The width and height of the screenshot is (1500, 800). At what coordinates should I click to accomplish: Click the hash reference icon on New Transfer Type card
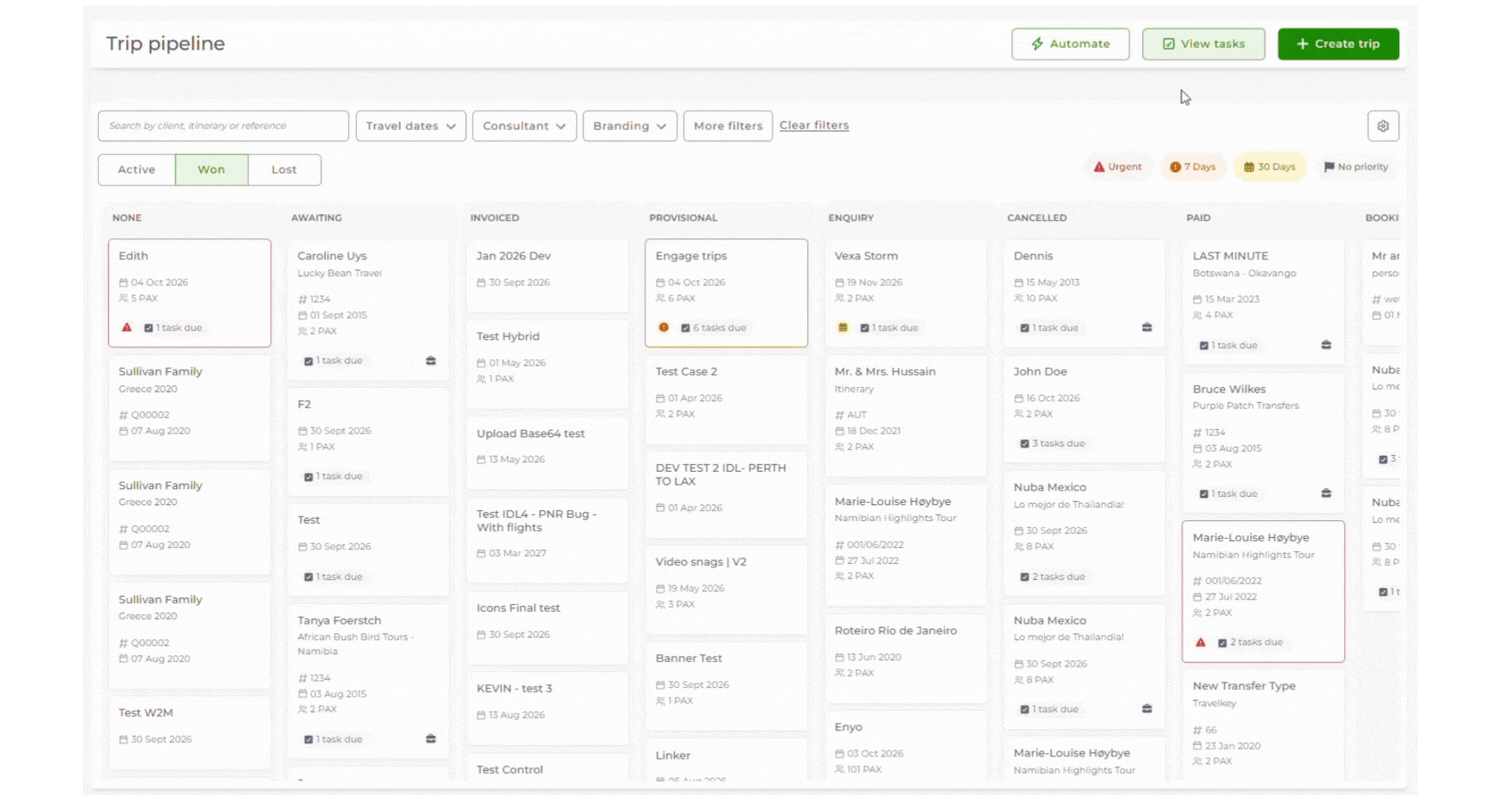tap(1198, 730)
